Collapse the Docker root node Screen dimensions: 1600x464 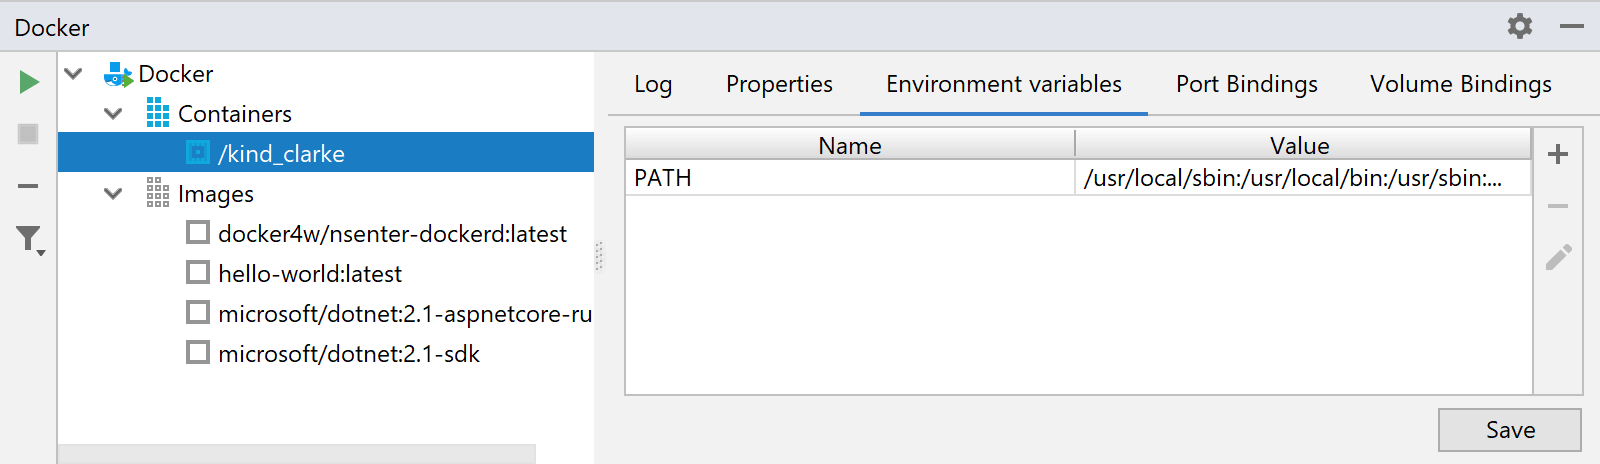pos(73,73)
